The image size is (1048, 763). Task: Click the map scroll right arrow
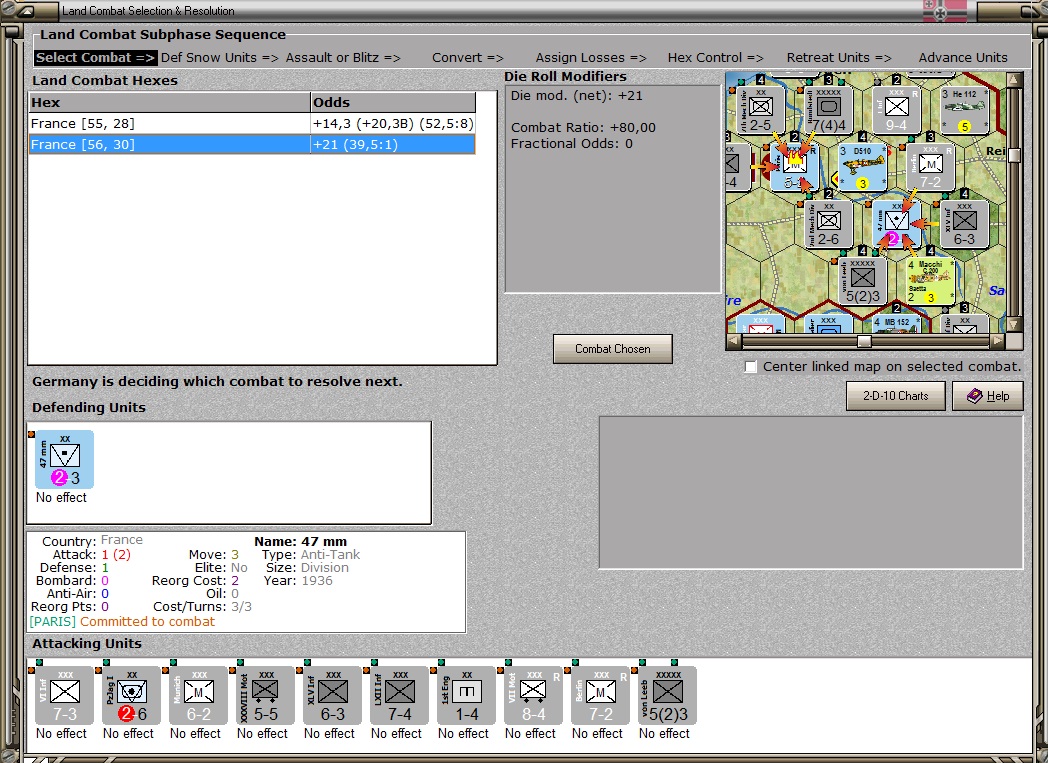tap(998, 341)
